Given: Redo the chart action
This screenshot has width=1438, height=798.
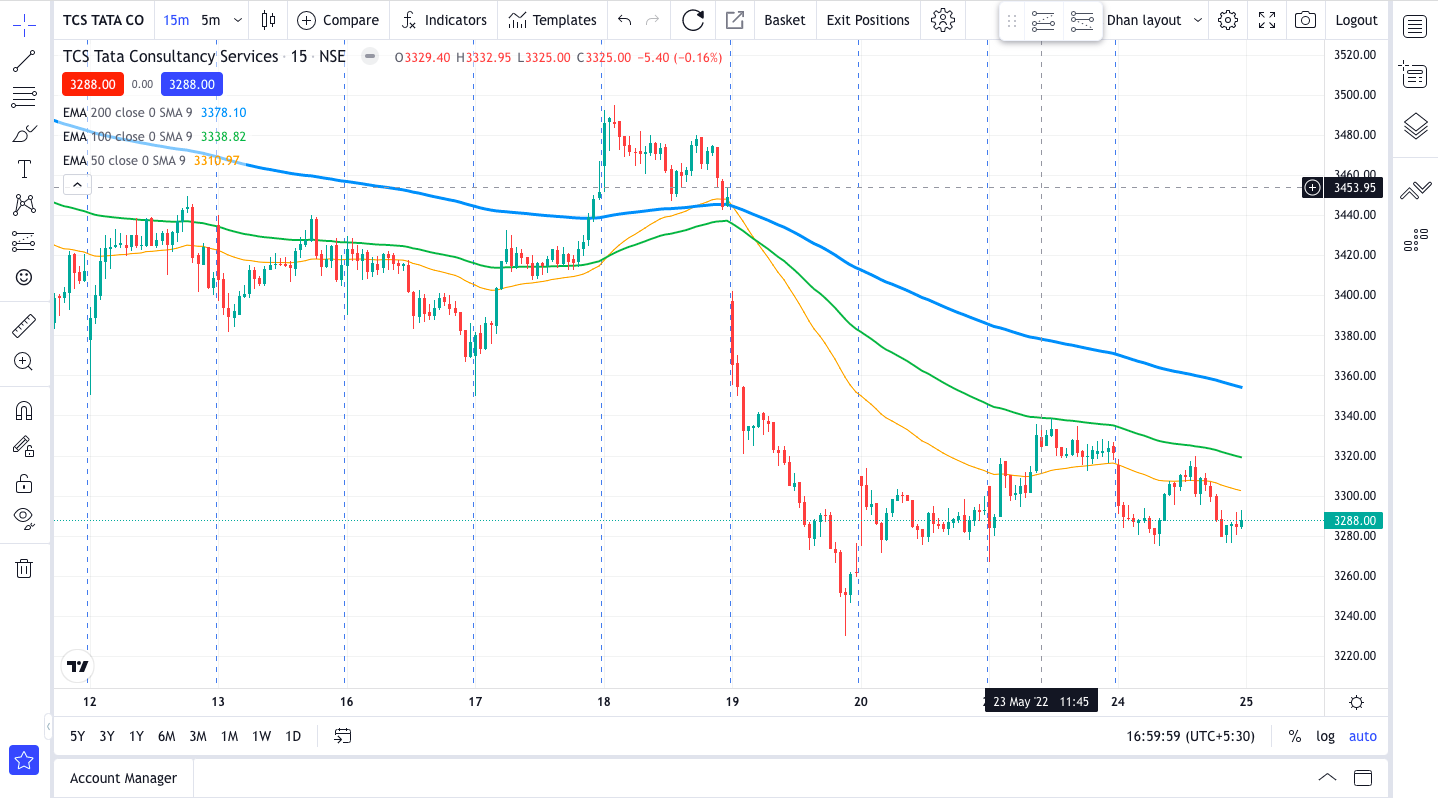Looking at the screenshot, I should coord(653,20).
